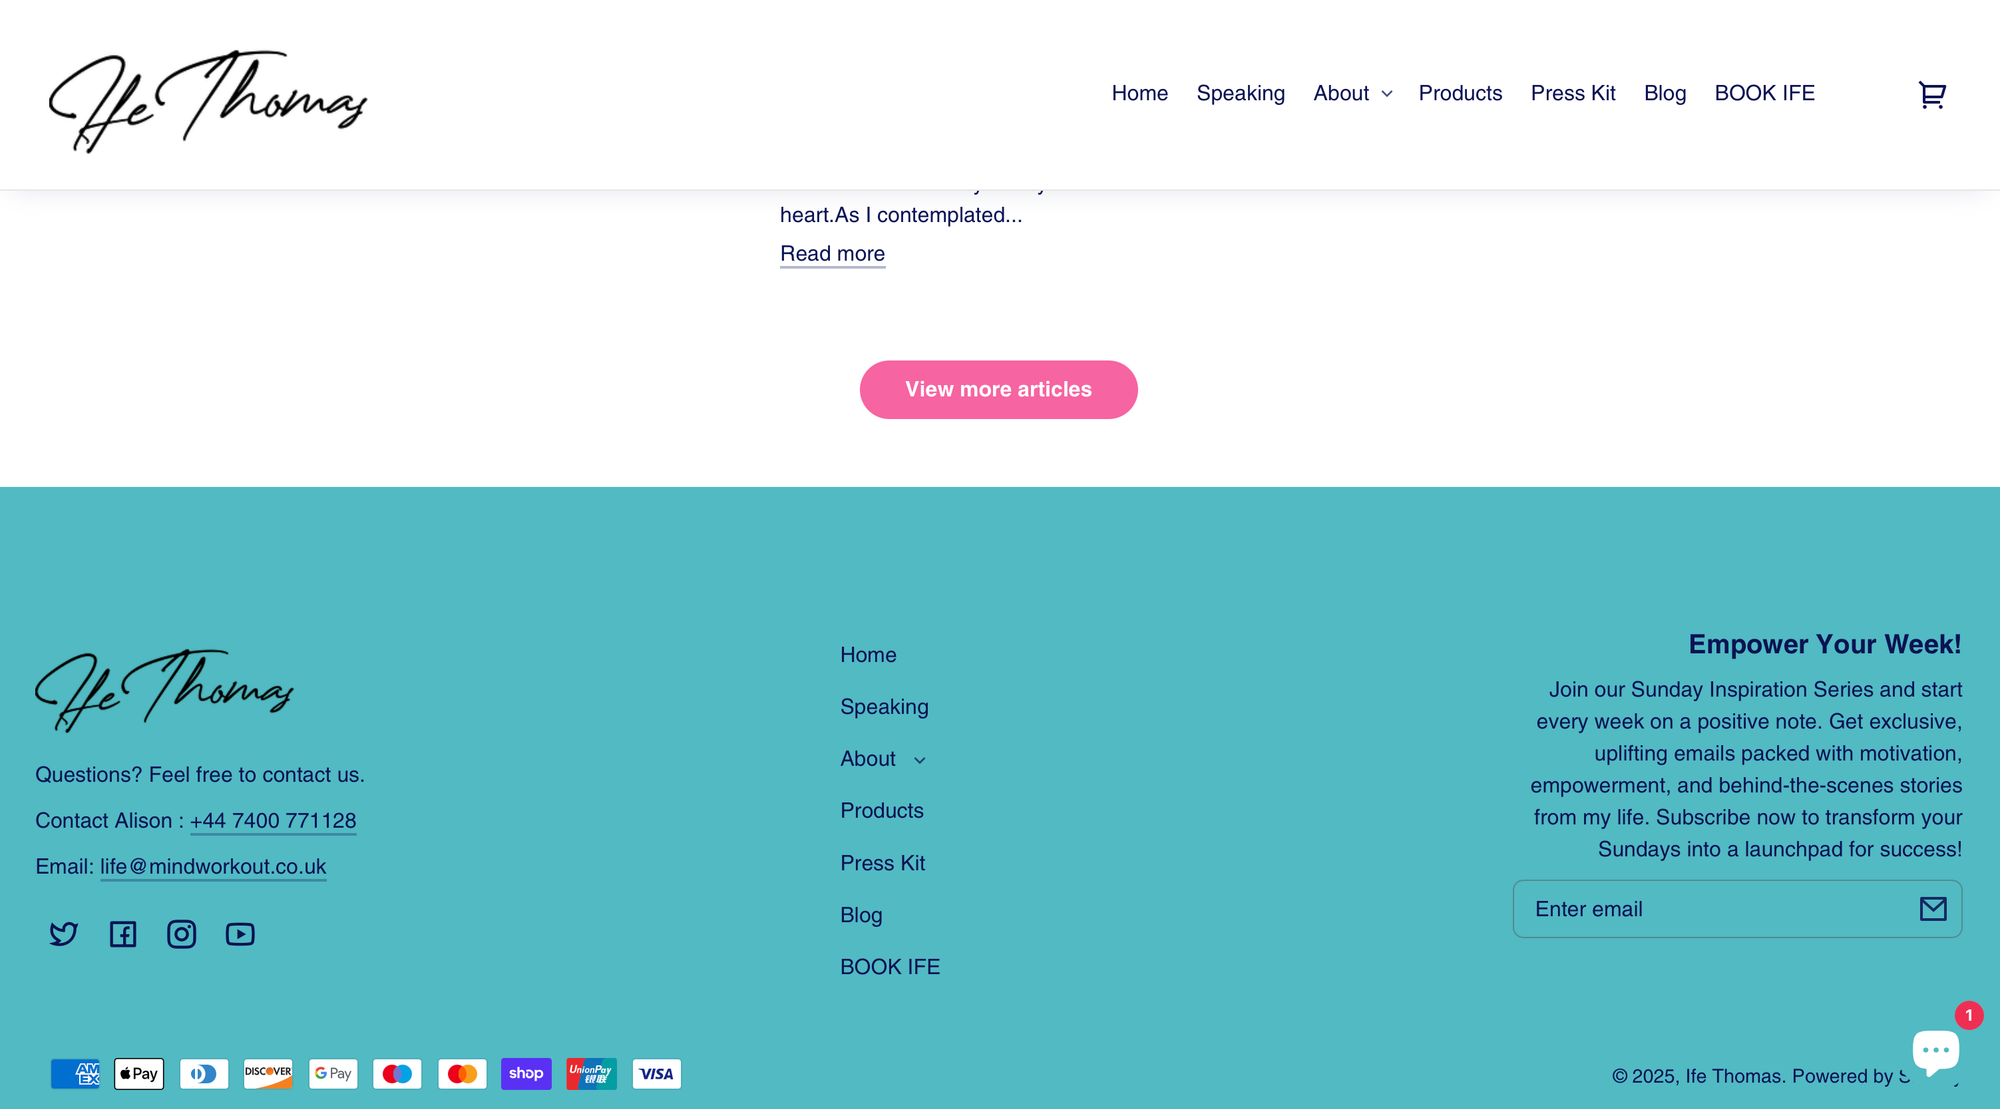2000x1109 pixels.
Task: Click the footer Ife Thomas logo
Action: tap(165, 690)
